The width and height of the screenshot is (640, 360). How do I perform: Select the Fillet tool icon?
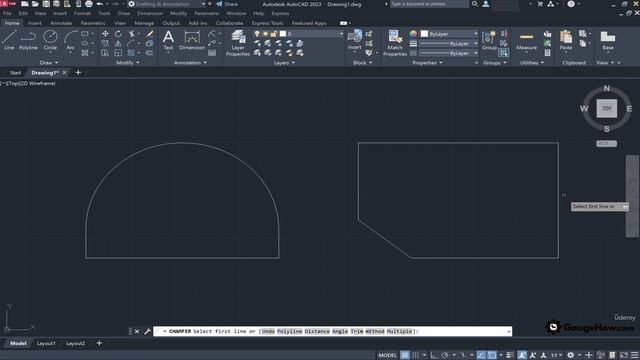pos(131,43)
